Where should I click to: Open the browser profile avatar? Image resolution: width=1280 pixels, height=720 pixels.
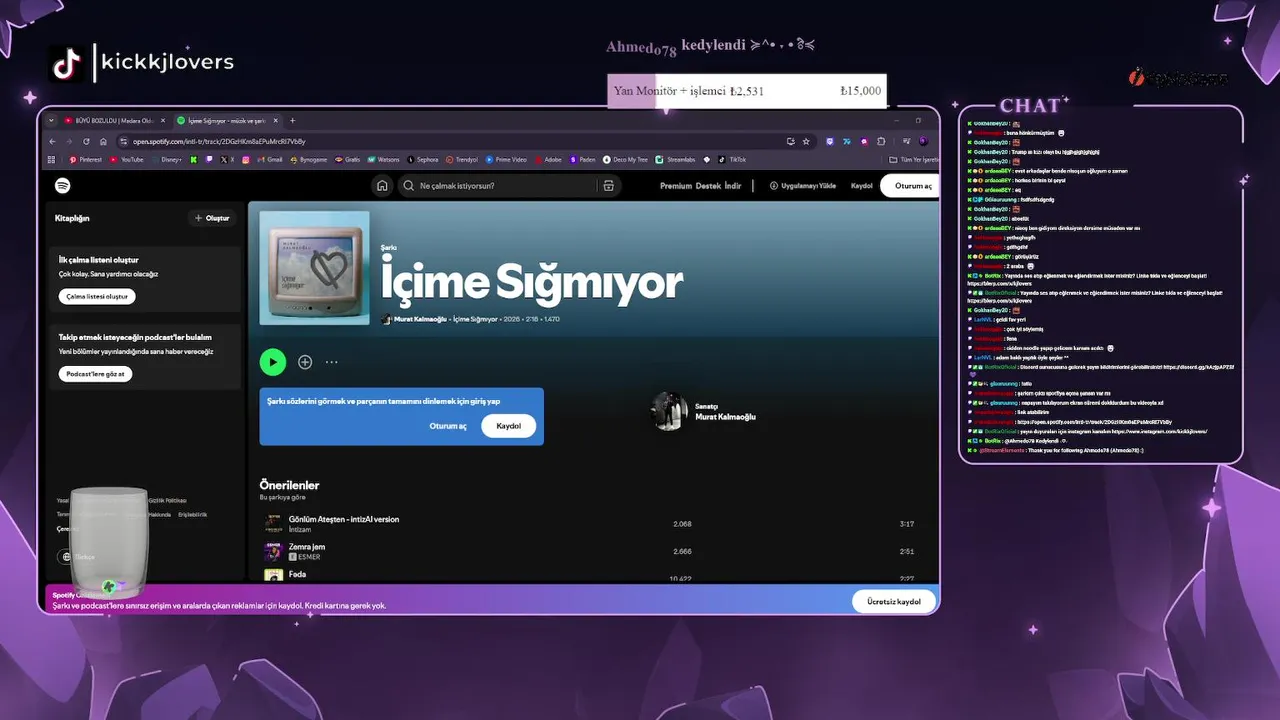click(924, 141)
